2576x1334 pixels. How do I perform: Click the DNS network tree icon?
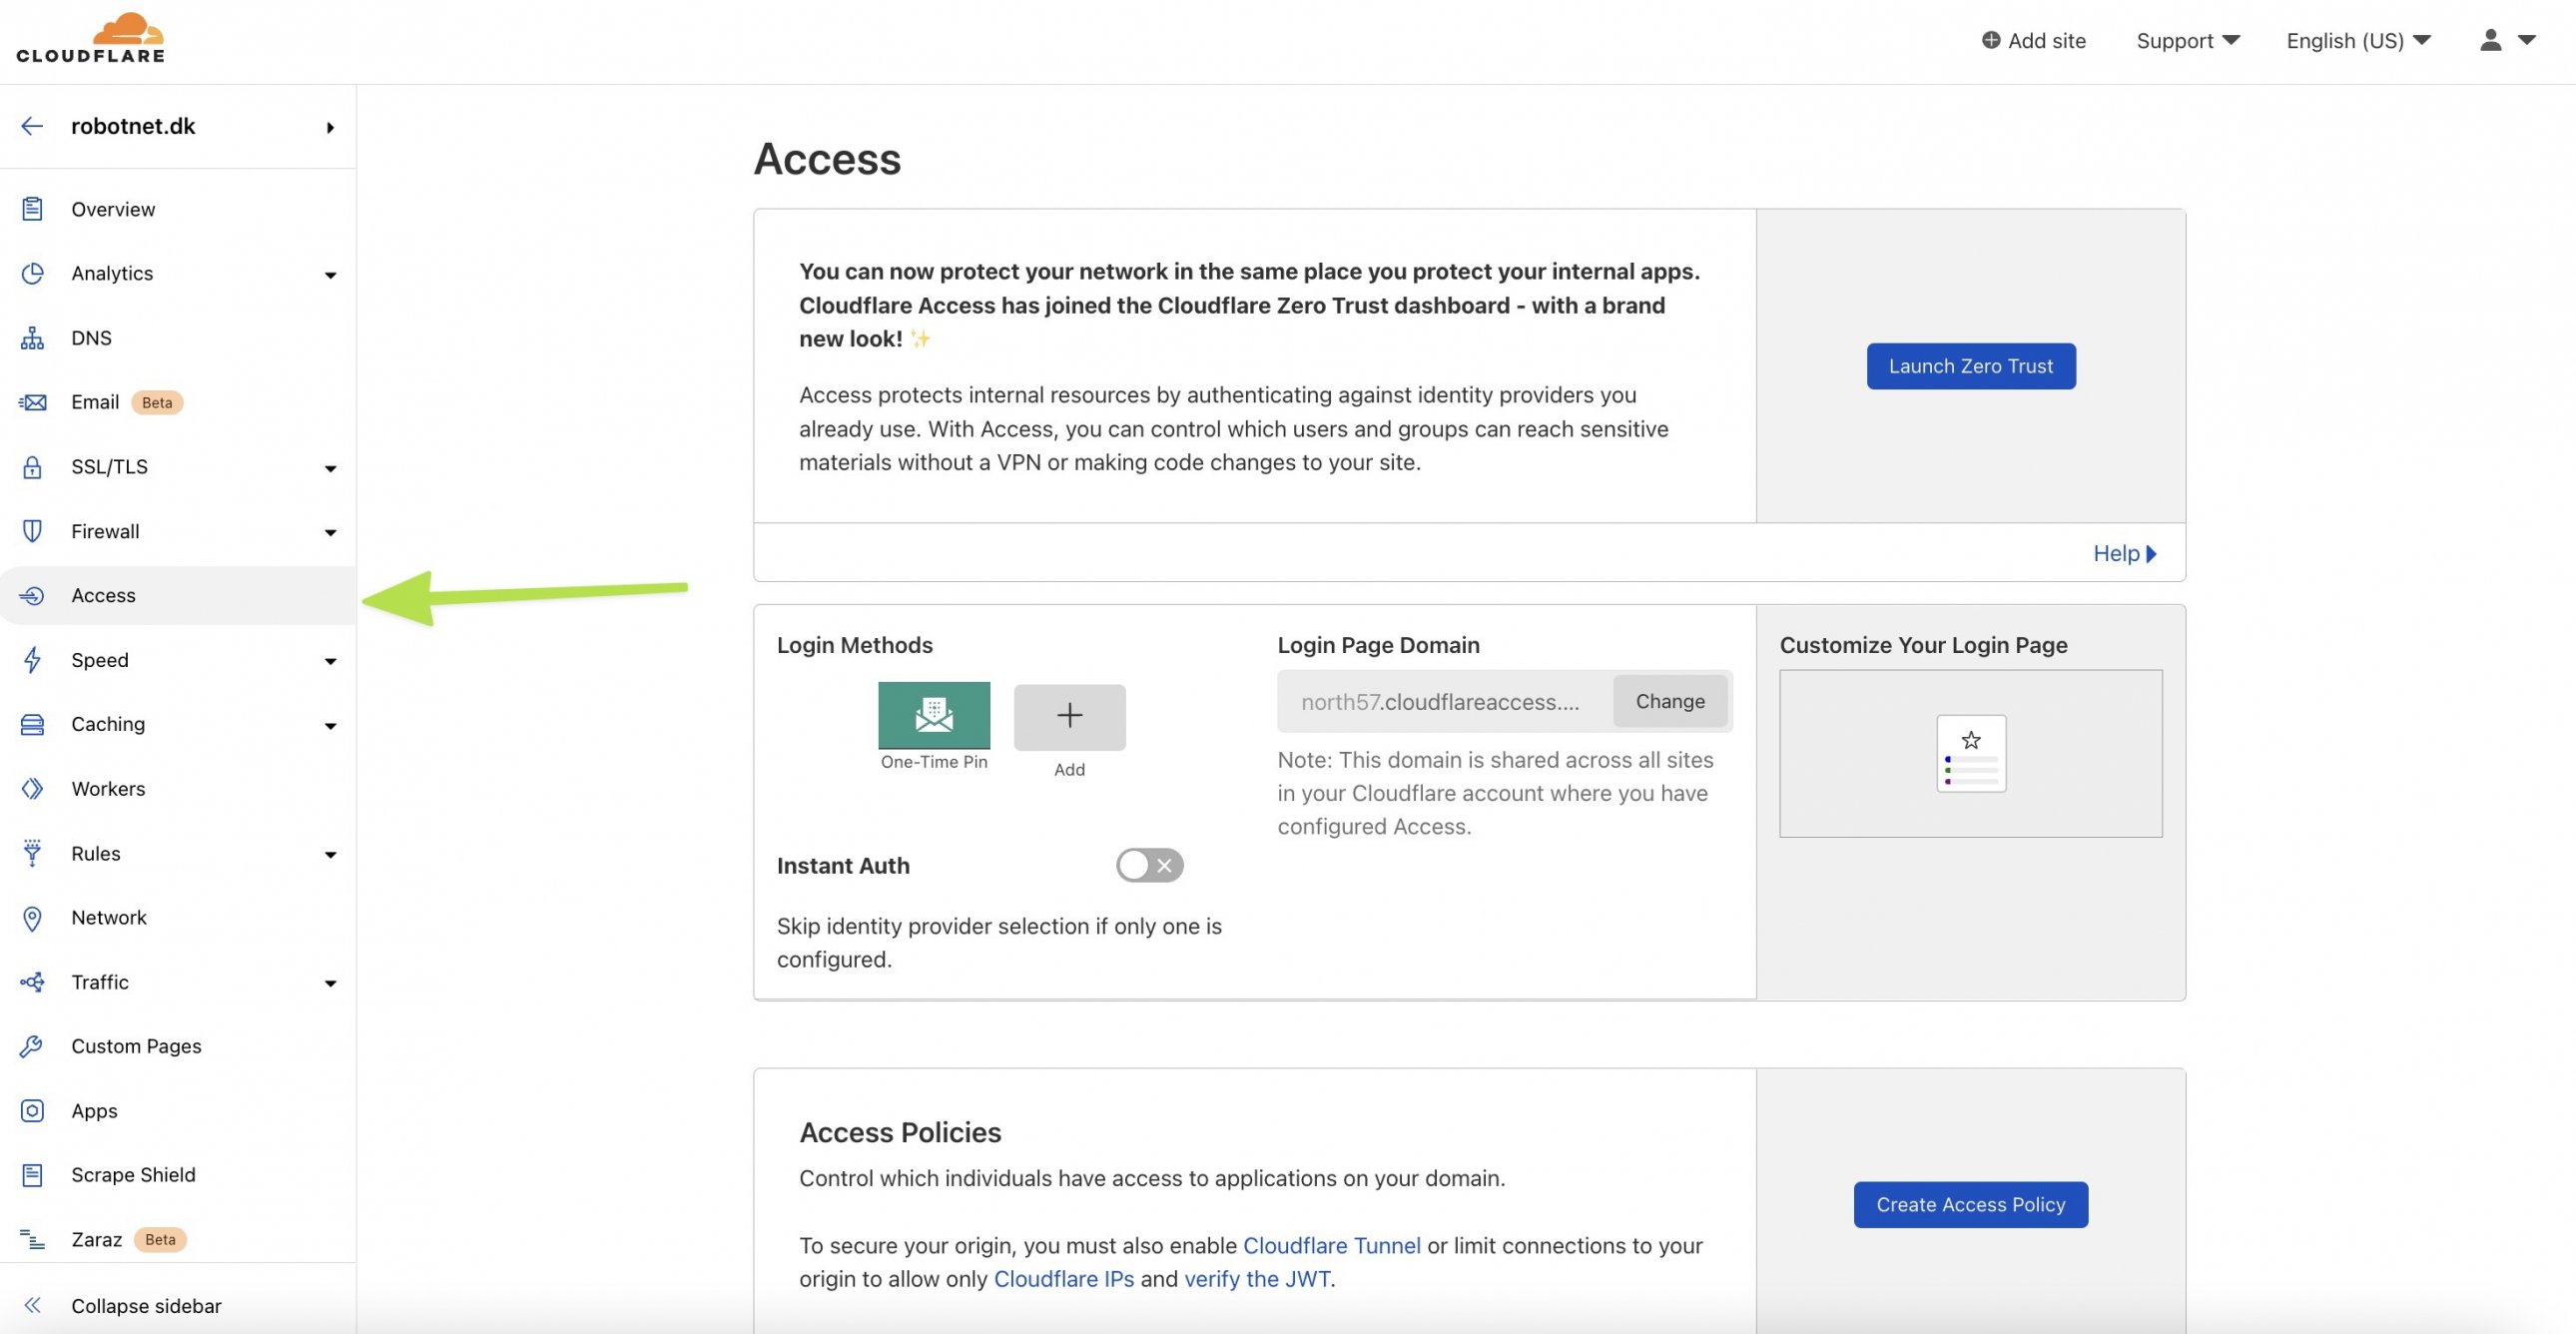32,338
